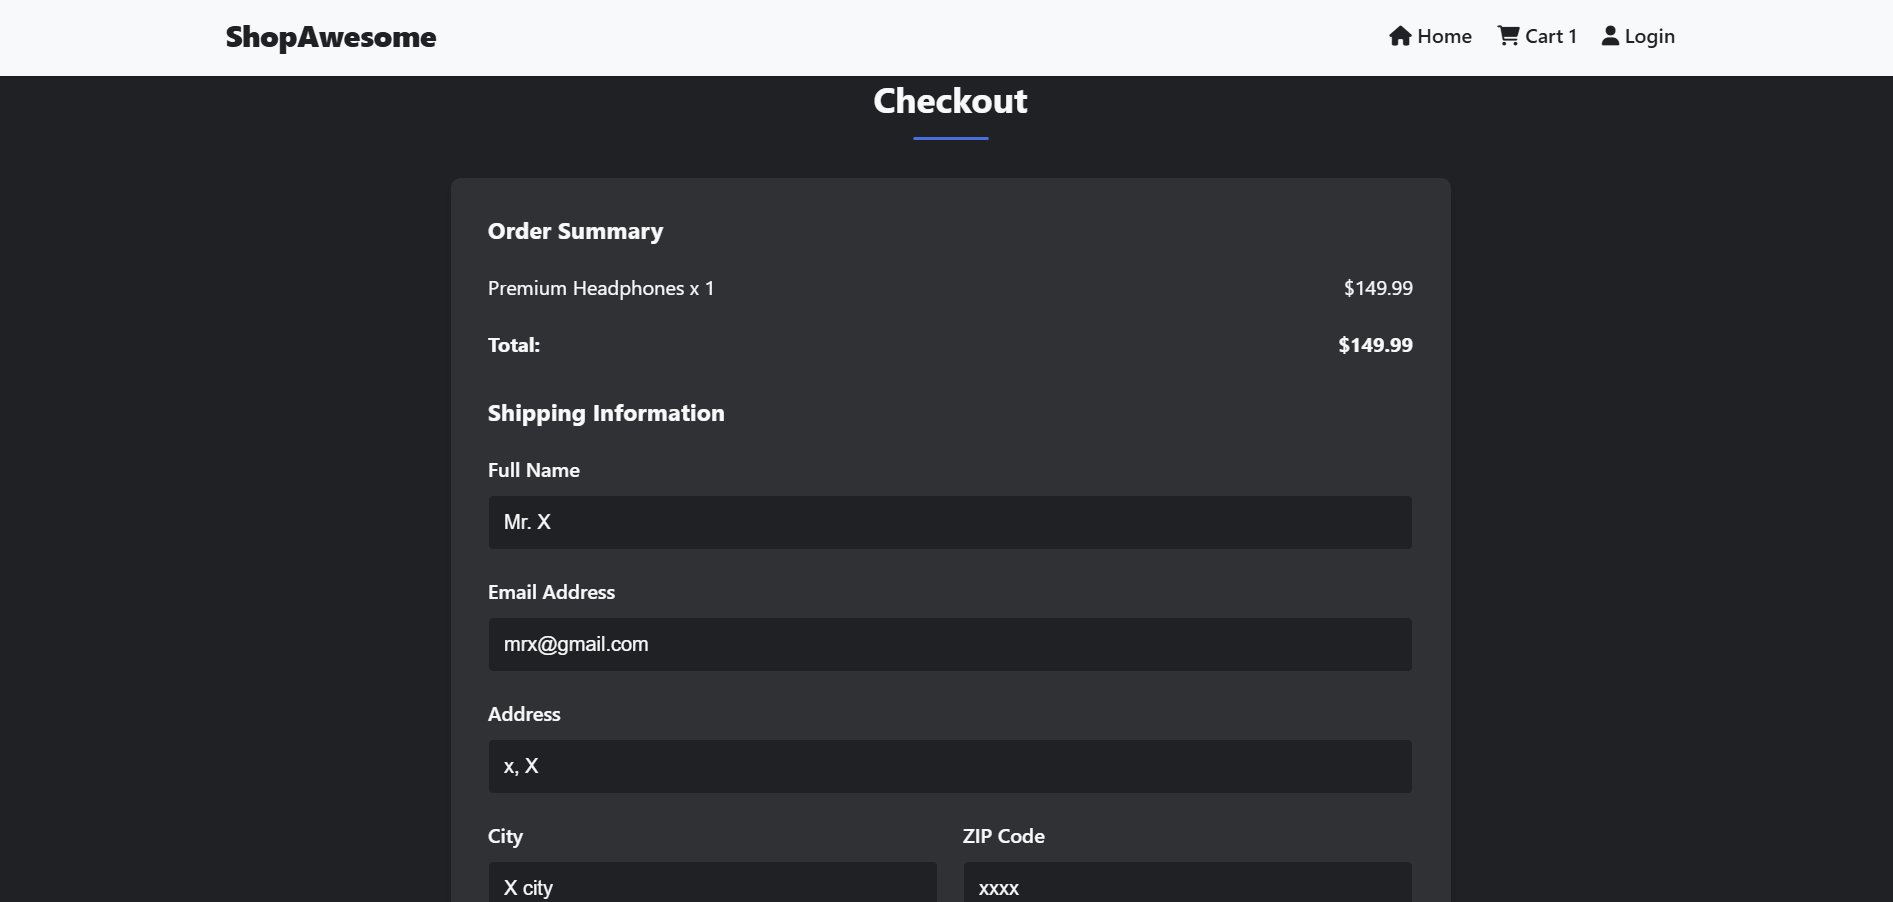1893x902 pixels.
Task: Click the "City" field label
Action: tap(505, 836)
